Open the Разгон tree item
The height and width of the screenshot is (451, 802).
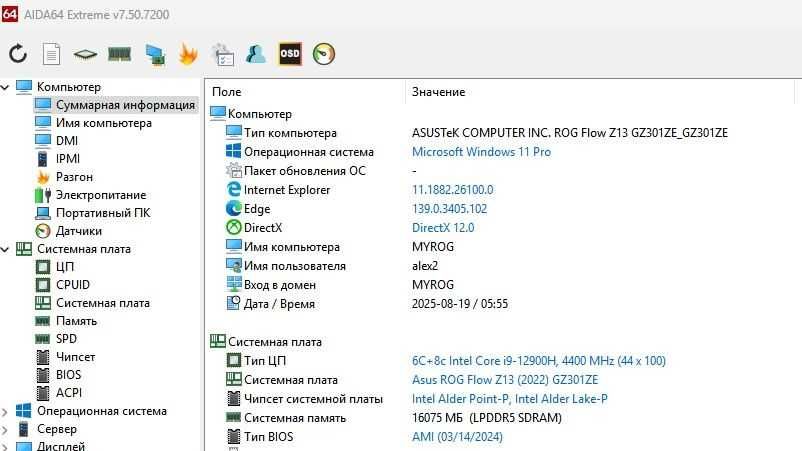tap(74, 177)
